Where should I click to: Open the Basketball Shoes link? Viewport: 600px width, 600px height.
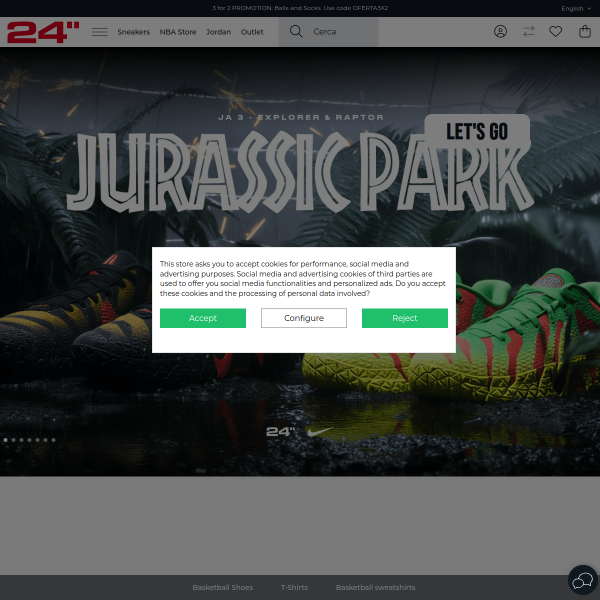point(223,587)
